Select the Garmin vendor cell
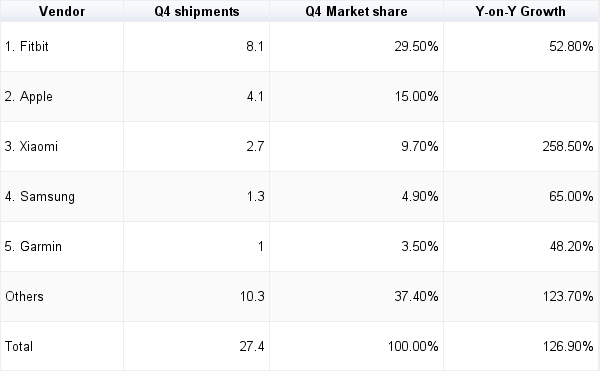Image resolution: width=600 pixels, height=371 pixels. pos(62,246)
